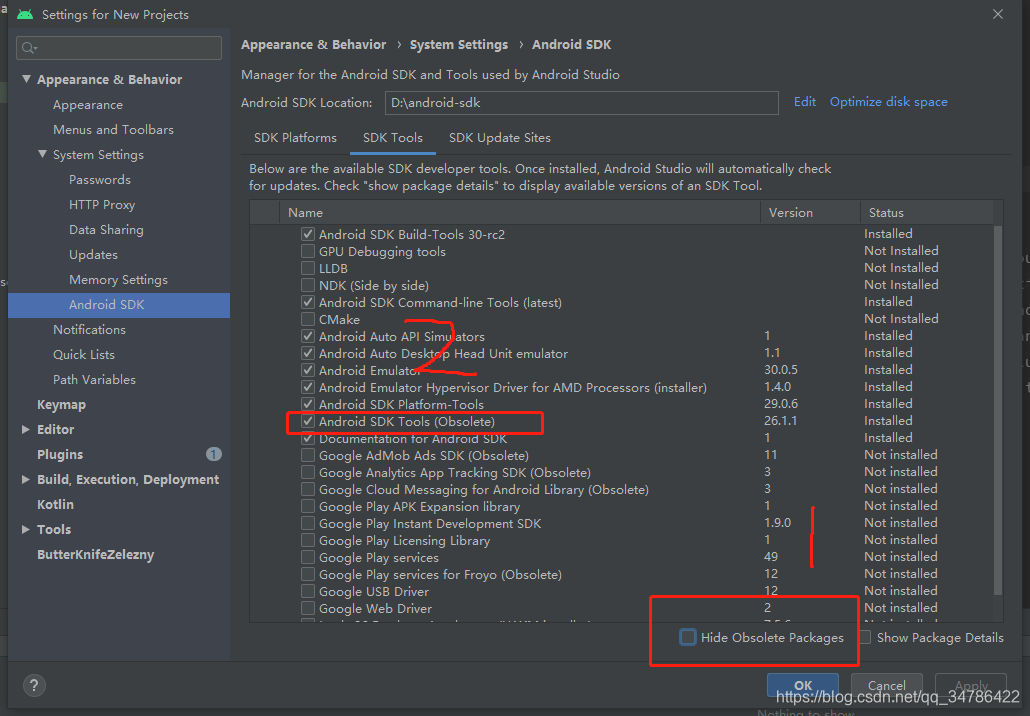Uncheck Android SDK Tools (Obsolete)
1030x716 pixels.
tap(307, 421)
